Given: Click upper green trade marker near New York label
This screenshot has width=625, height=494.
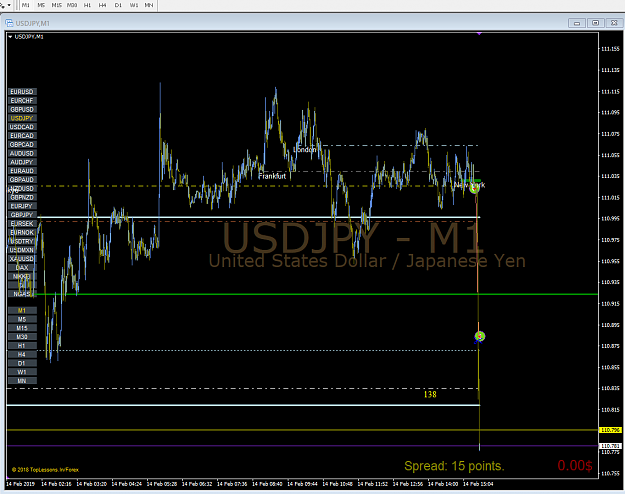Looking at the screenshot, I should (474, 187).
